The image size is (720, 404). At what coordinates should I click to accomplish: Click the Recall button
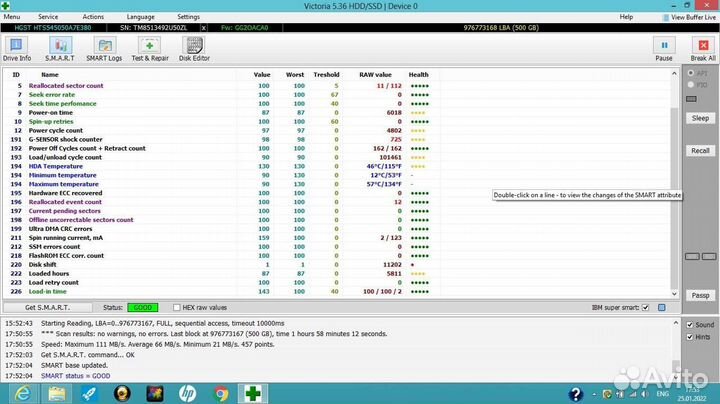pyautogui.click(x=700, y=150)
